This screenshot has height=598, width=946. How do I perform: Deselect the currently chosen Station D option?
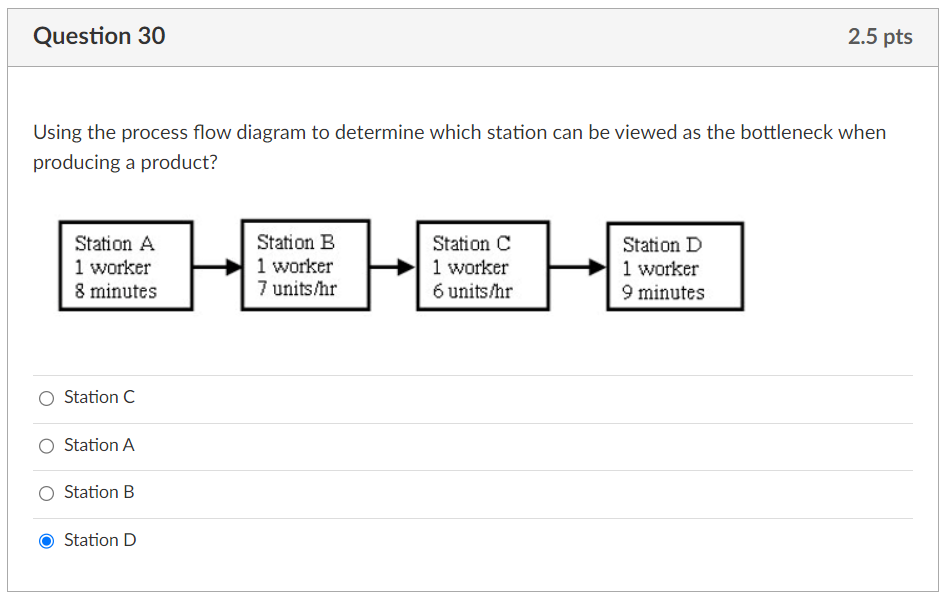click(46, 540)
